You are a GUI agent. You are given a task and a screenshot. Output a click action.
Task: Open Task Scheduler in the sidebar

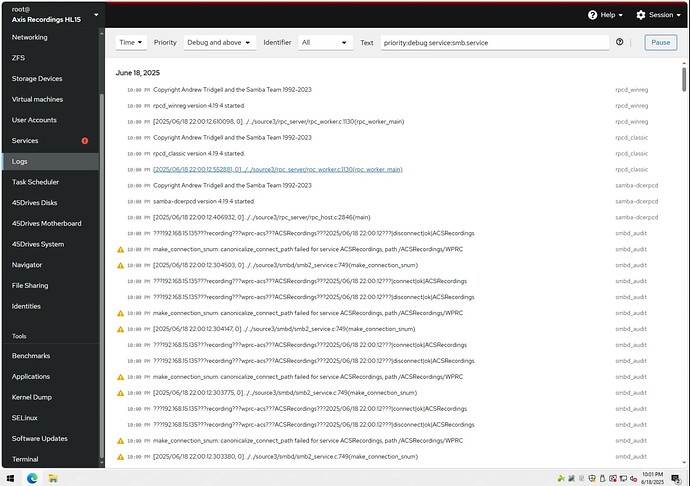[50, 182]
